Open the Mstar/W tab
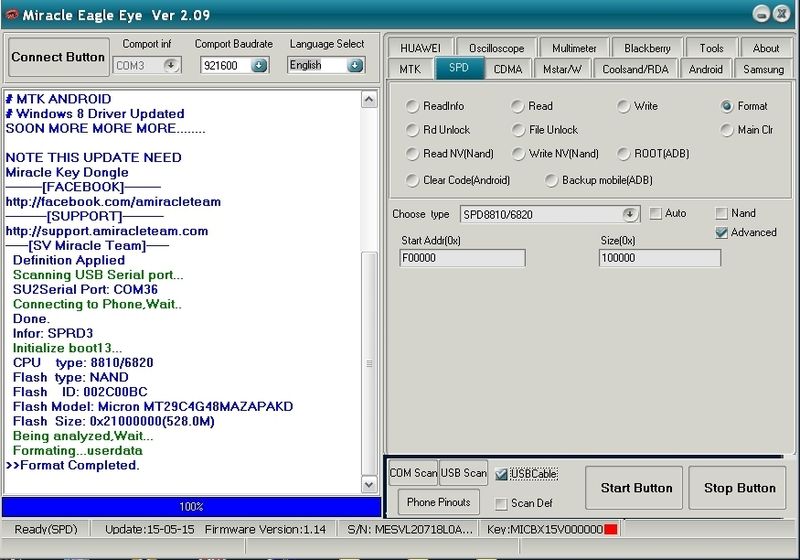Screen dimensions: 800x560 562,69
